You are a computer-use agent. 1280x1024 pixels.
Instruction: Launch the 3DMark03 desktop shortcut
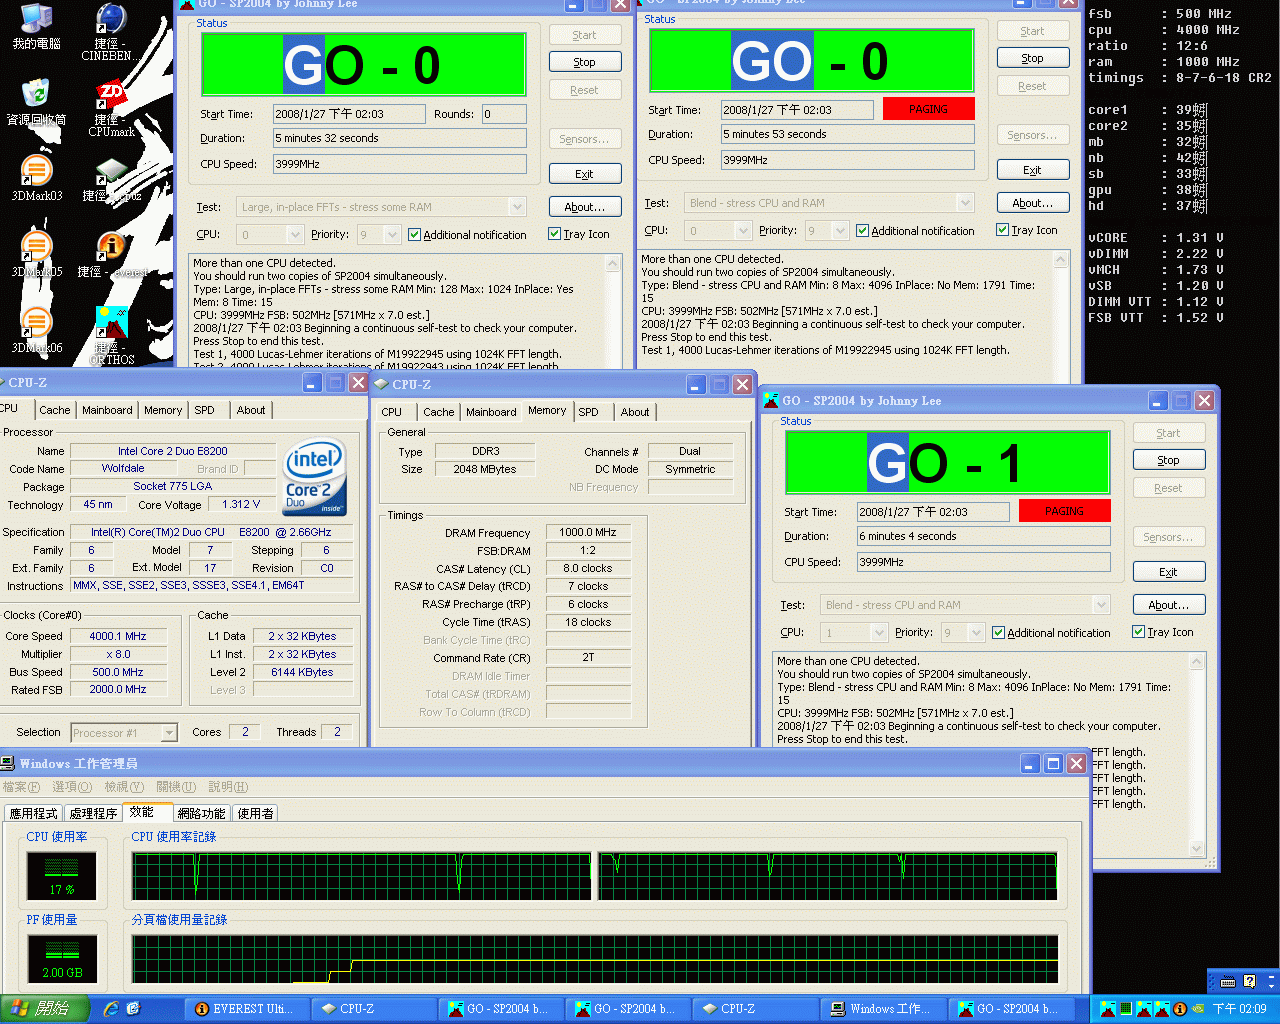(36, 178)
